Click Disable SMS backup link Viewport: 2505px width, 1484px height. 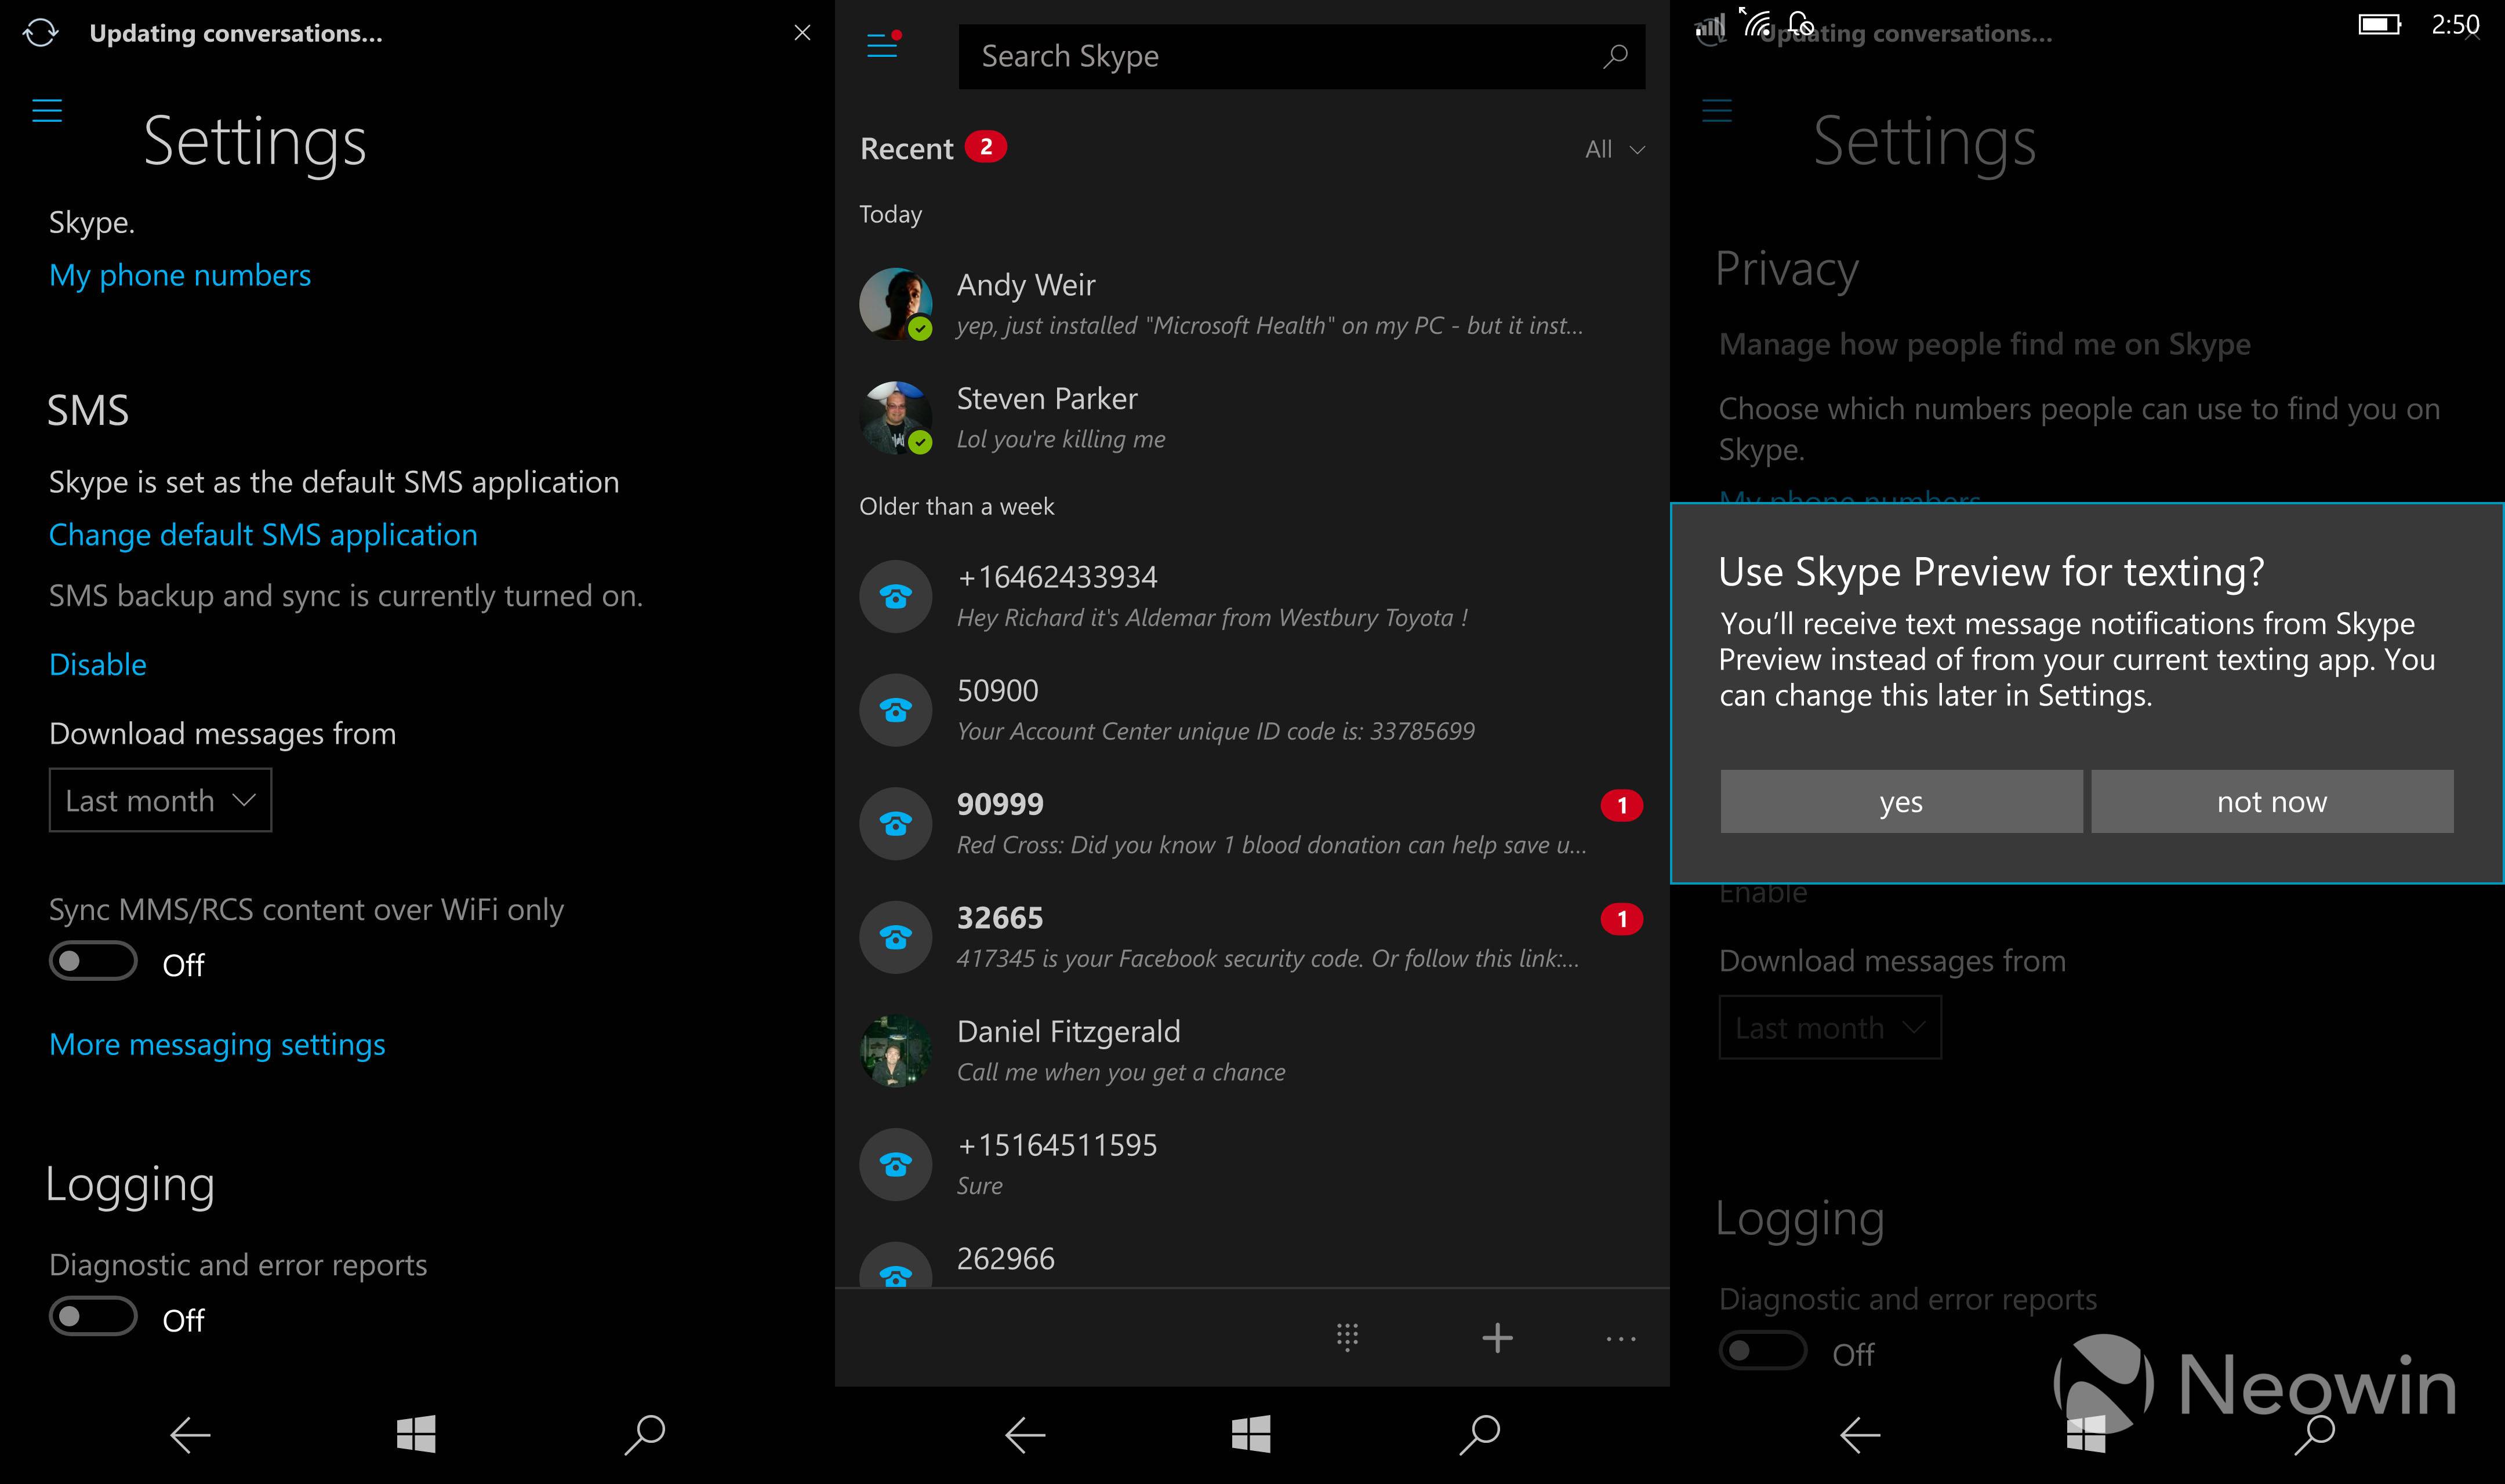click(98, 664)
